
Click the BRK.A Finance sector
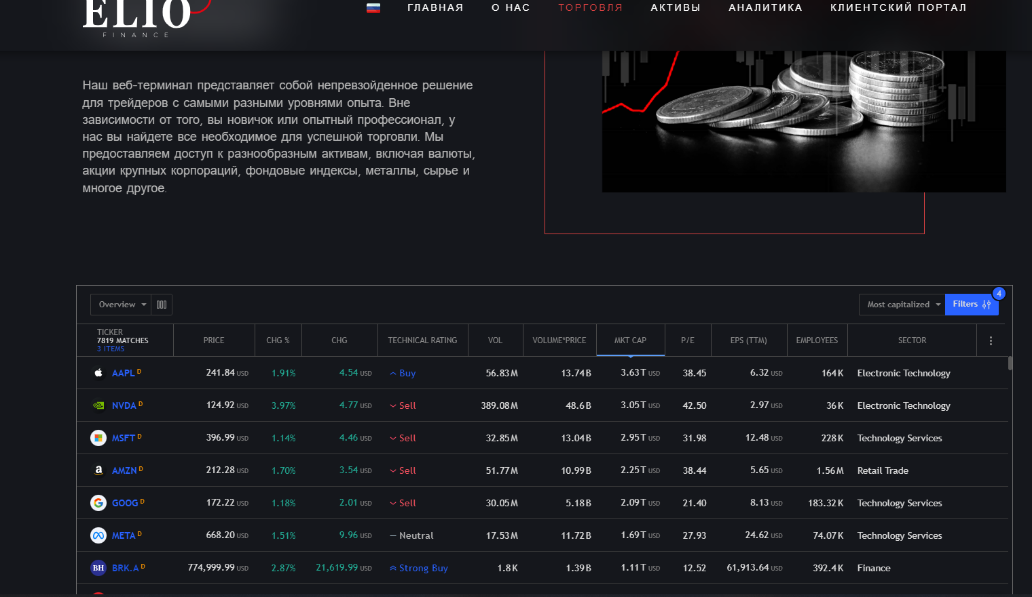[x=873, y=567]
